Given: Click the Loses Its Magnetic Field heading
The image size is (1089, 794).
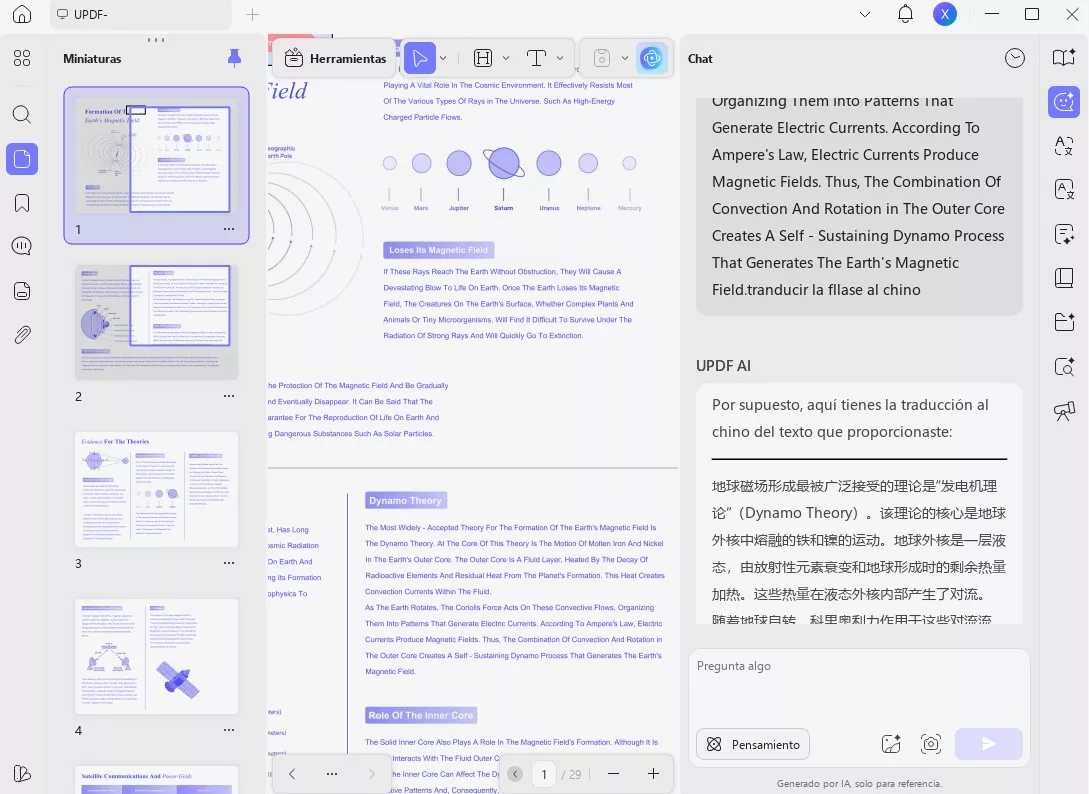Looking at the screenshot, I should tap(438, 250).
